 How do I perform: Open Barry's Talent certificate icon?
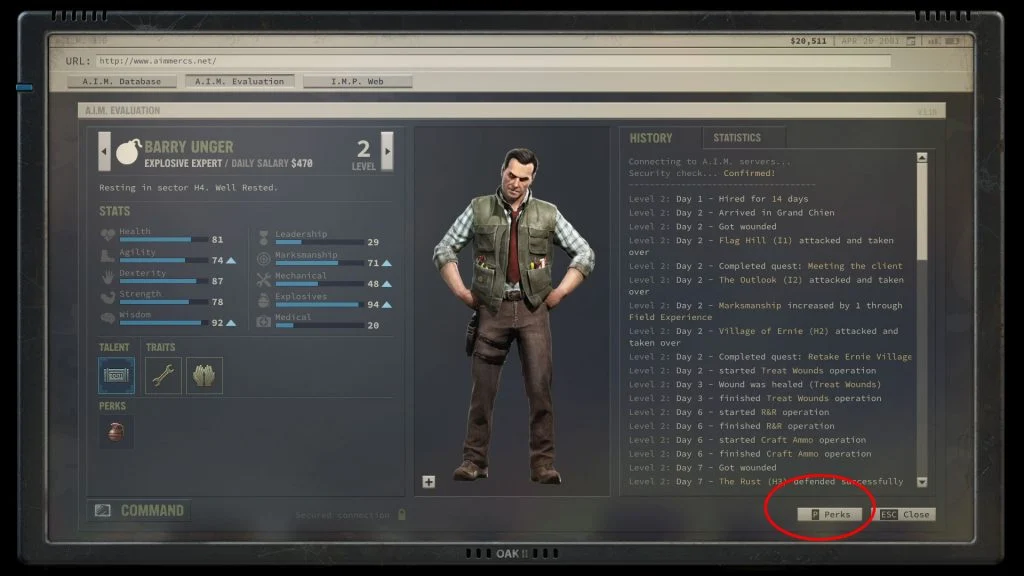point(115,375)
